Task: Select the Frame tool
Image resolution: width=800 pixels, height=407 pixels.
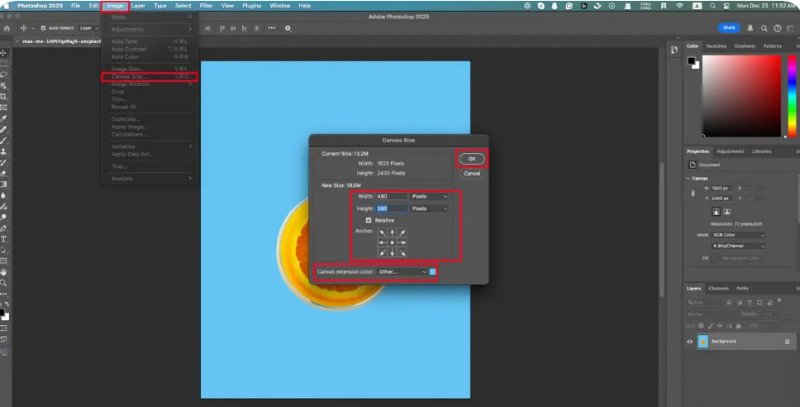Action: pyautogui.click(x=3, y=108)
